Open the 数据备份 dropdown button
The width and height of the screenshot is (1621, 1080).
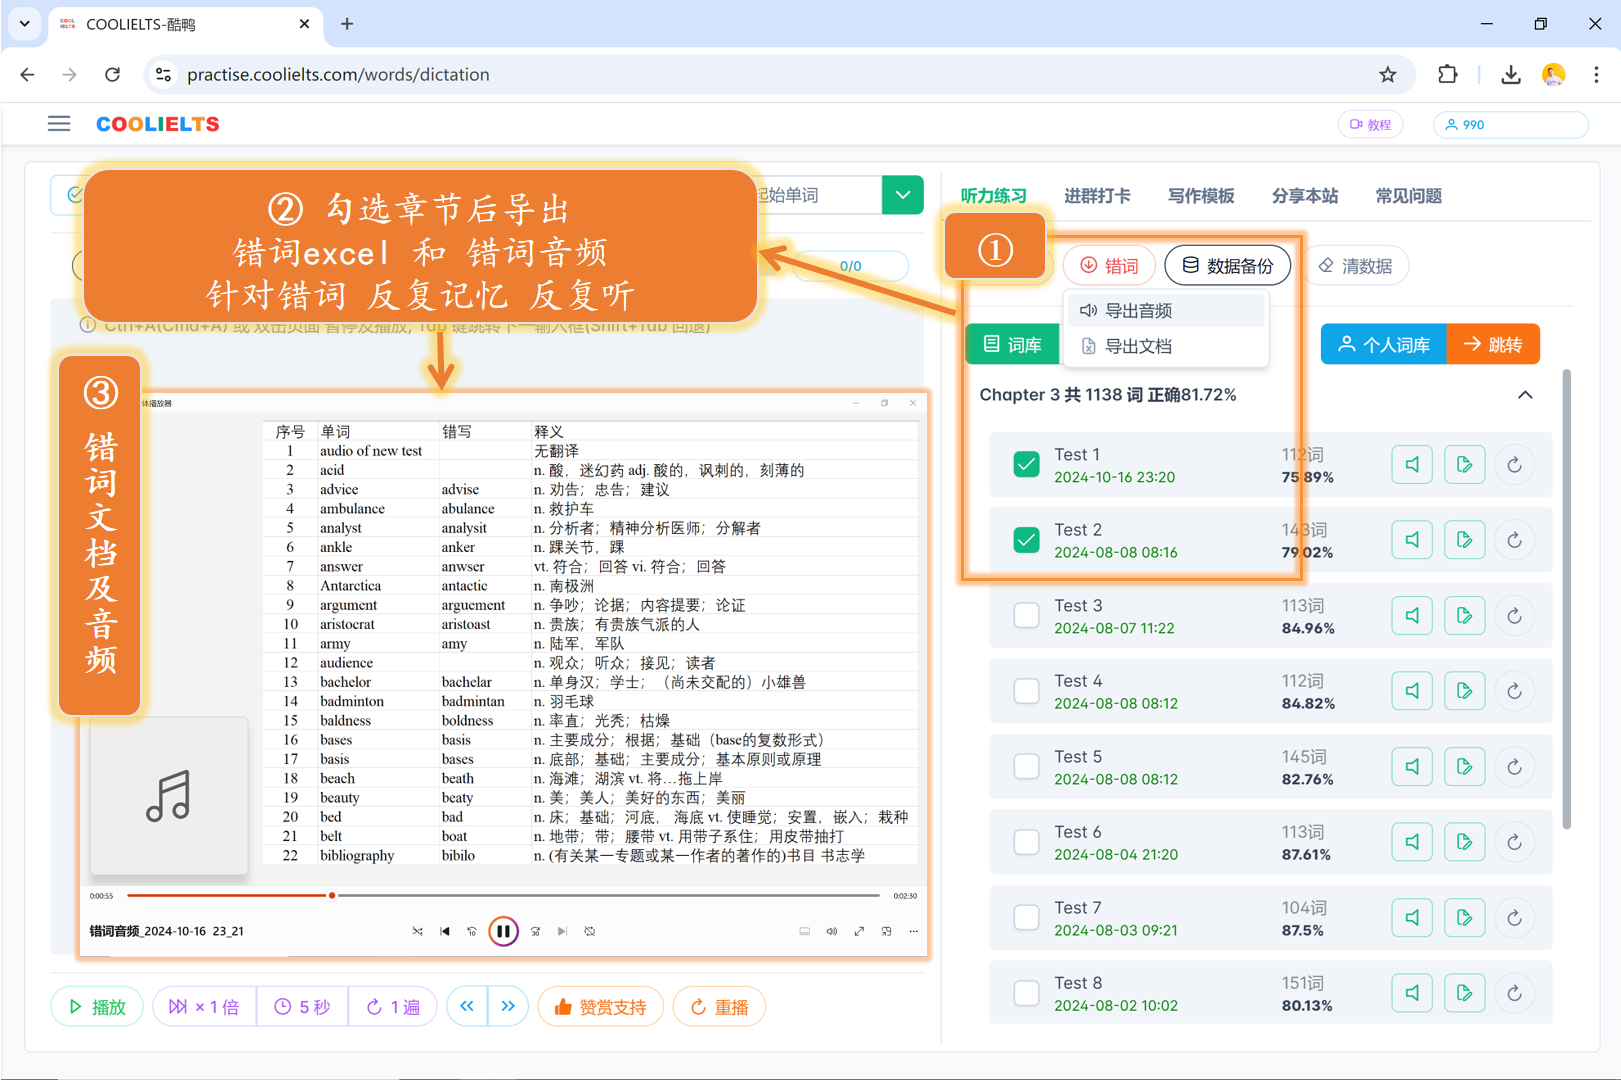click(x=1227, y=266)
